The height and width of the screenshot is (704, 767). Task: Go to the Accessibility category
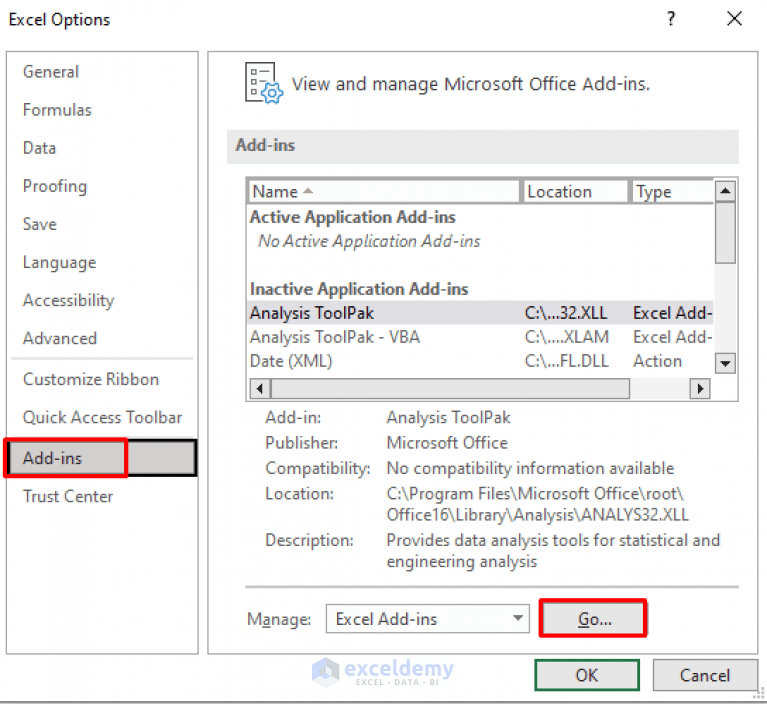tap(68, 300)
